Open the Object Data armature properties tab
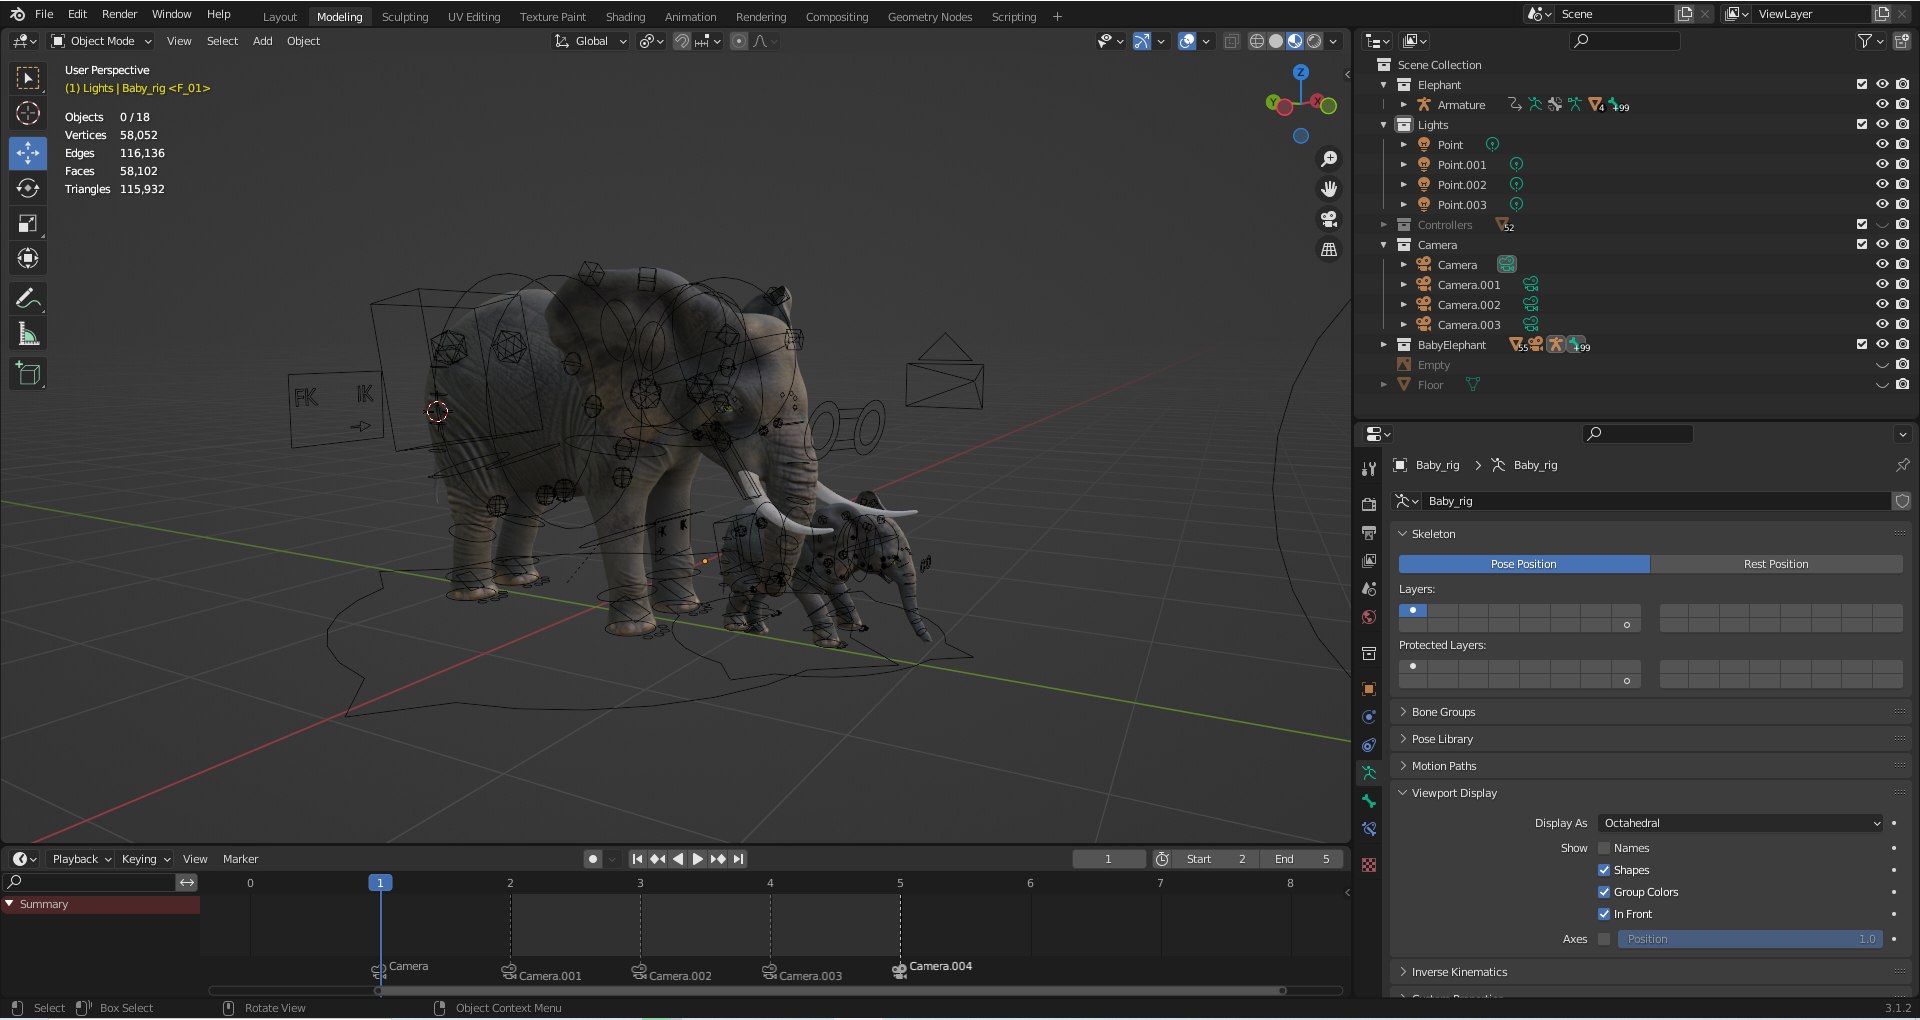This screenshot has width=1920, height=1020. pos(1369,773)
